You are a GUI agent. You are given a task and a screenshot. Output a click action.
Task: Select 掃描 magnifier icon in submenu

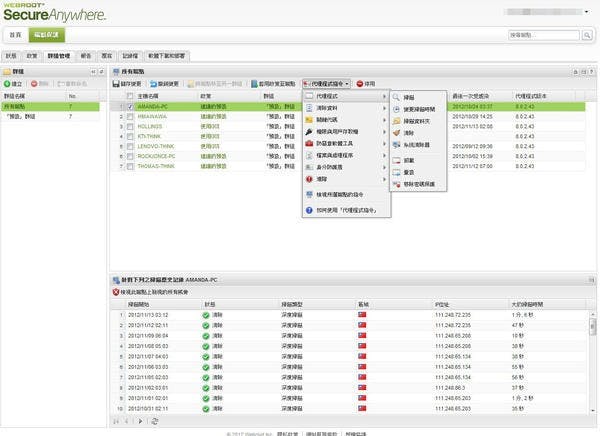point(397,97)
